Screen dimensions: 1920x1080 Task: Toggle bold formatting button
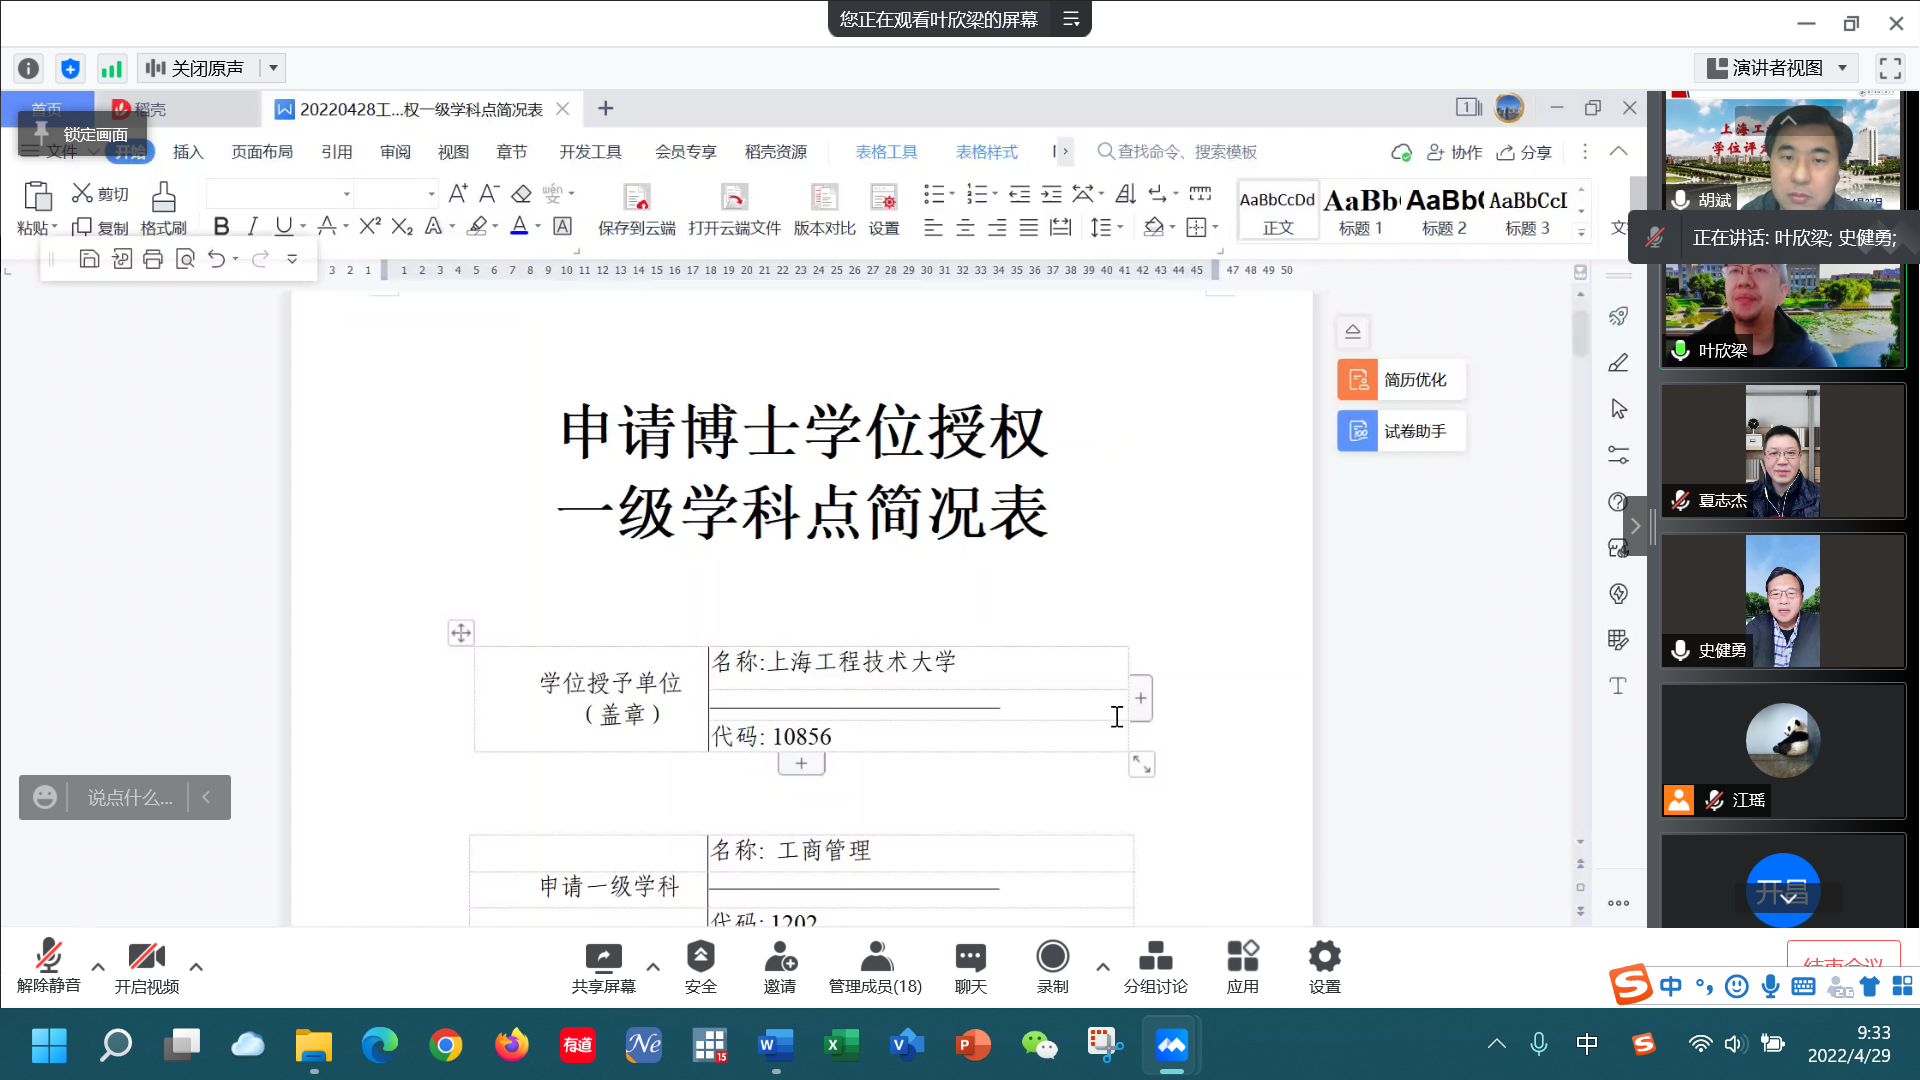(221, 227)
